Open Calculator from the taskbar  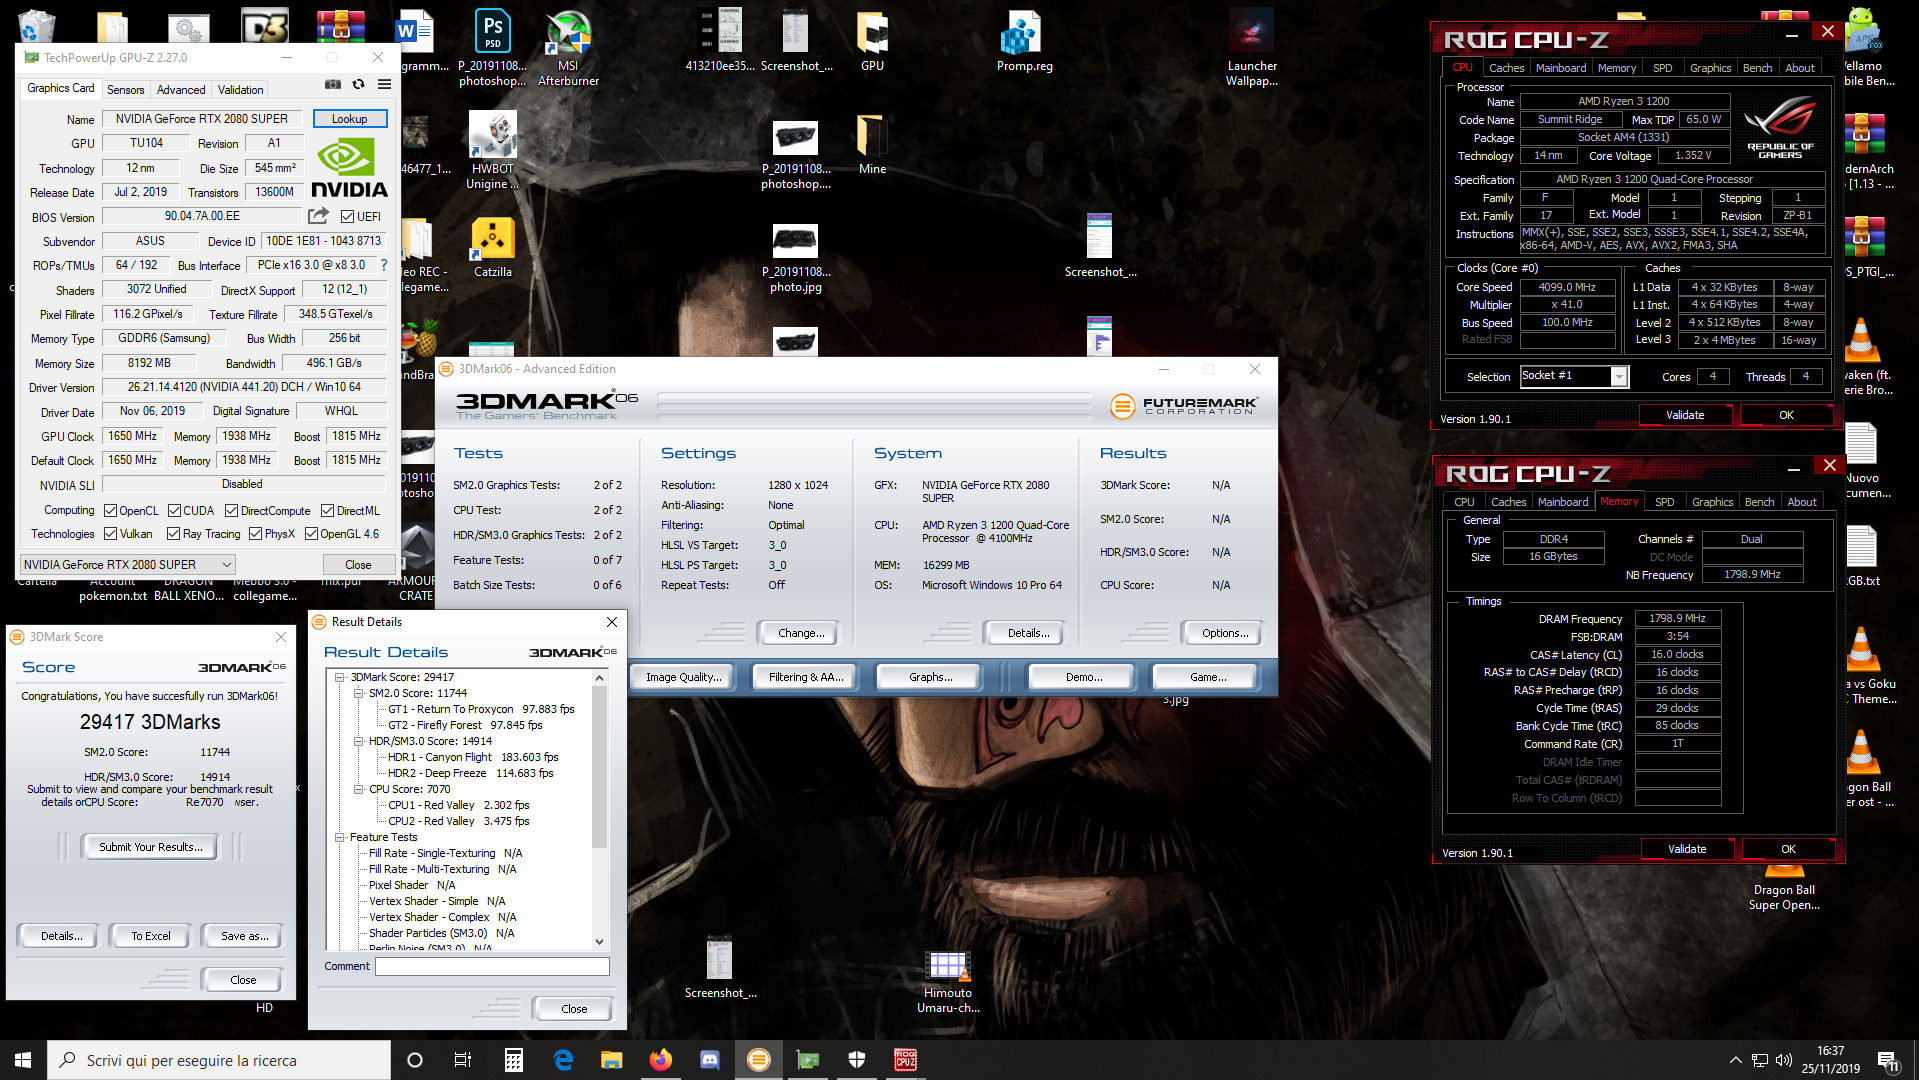coord(514,1060)
